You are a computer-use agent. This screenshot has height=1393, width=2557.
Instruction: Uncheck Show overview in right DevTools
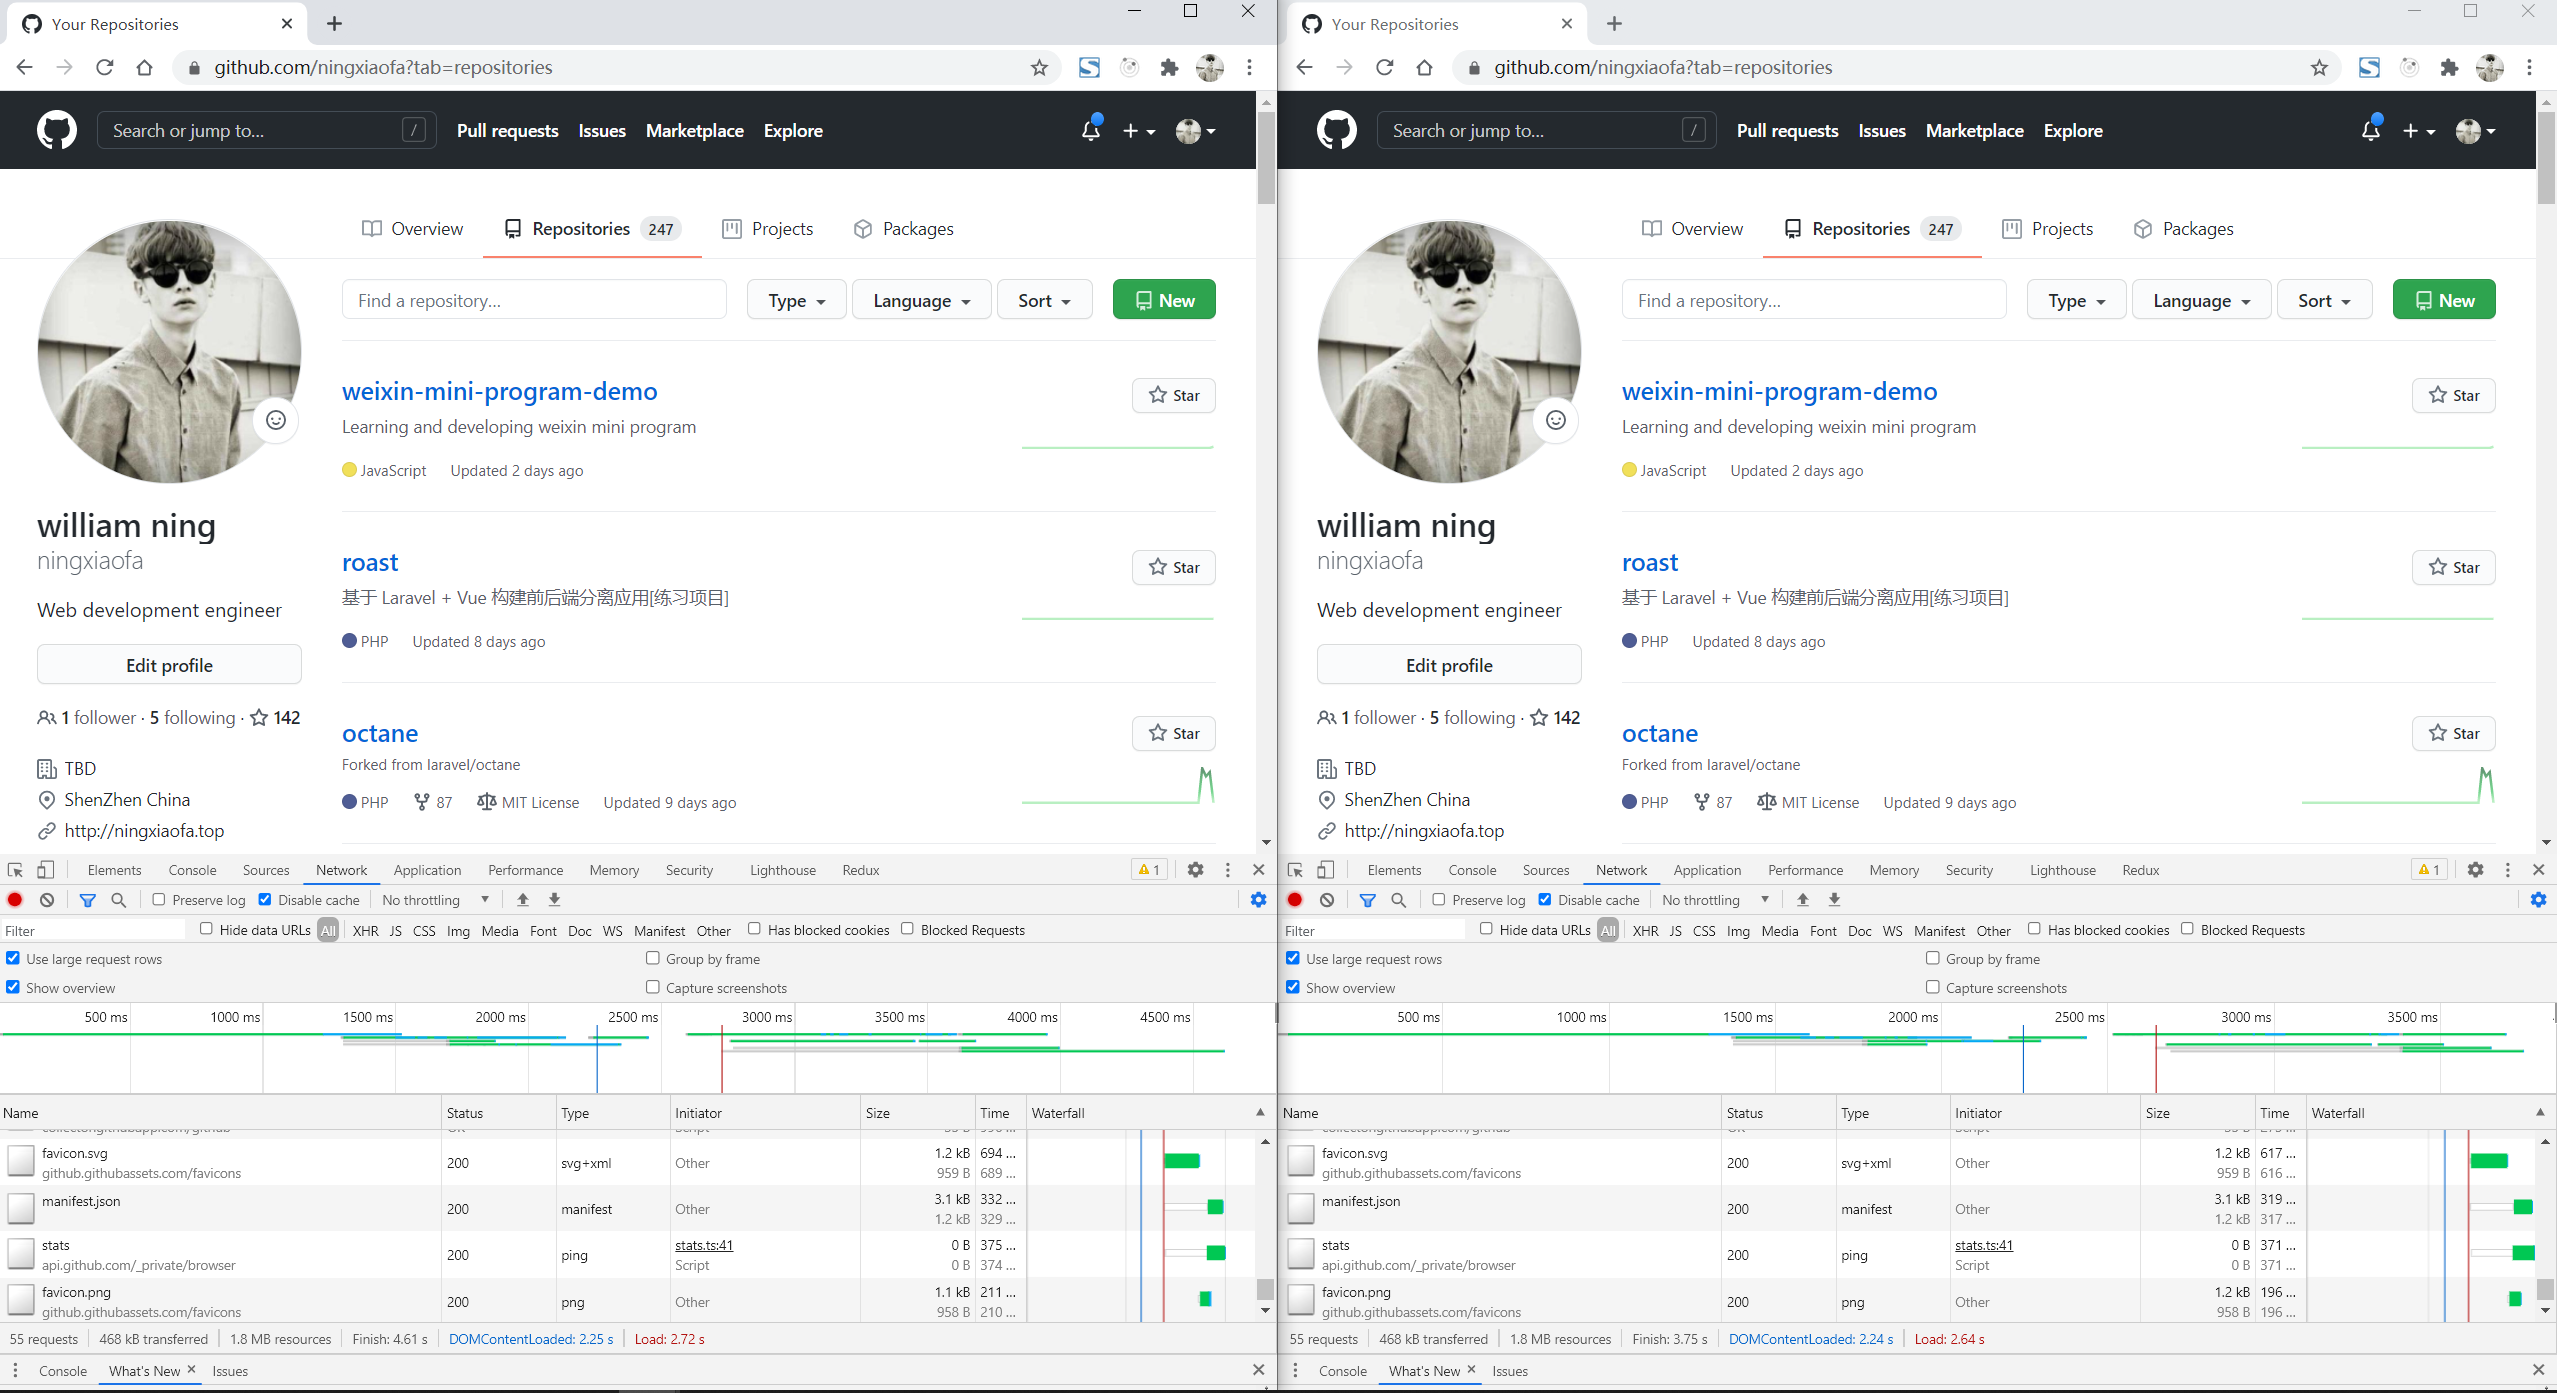pos(1293,987)
